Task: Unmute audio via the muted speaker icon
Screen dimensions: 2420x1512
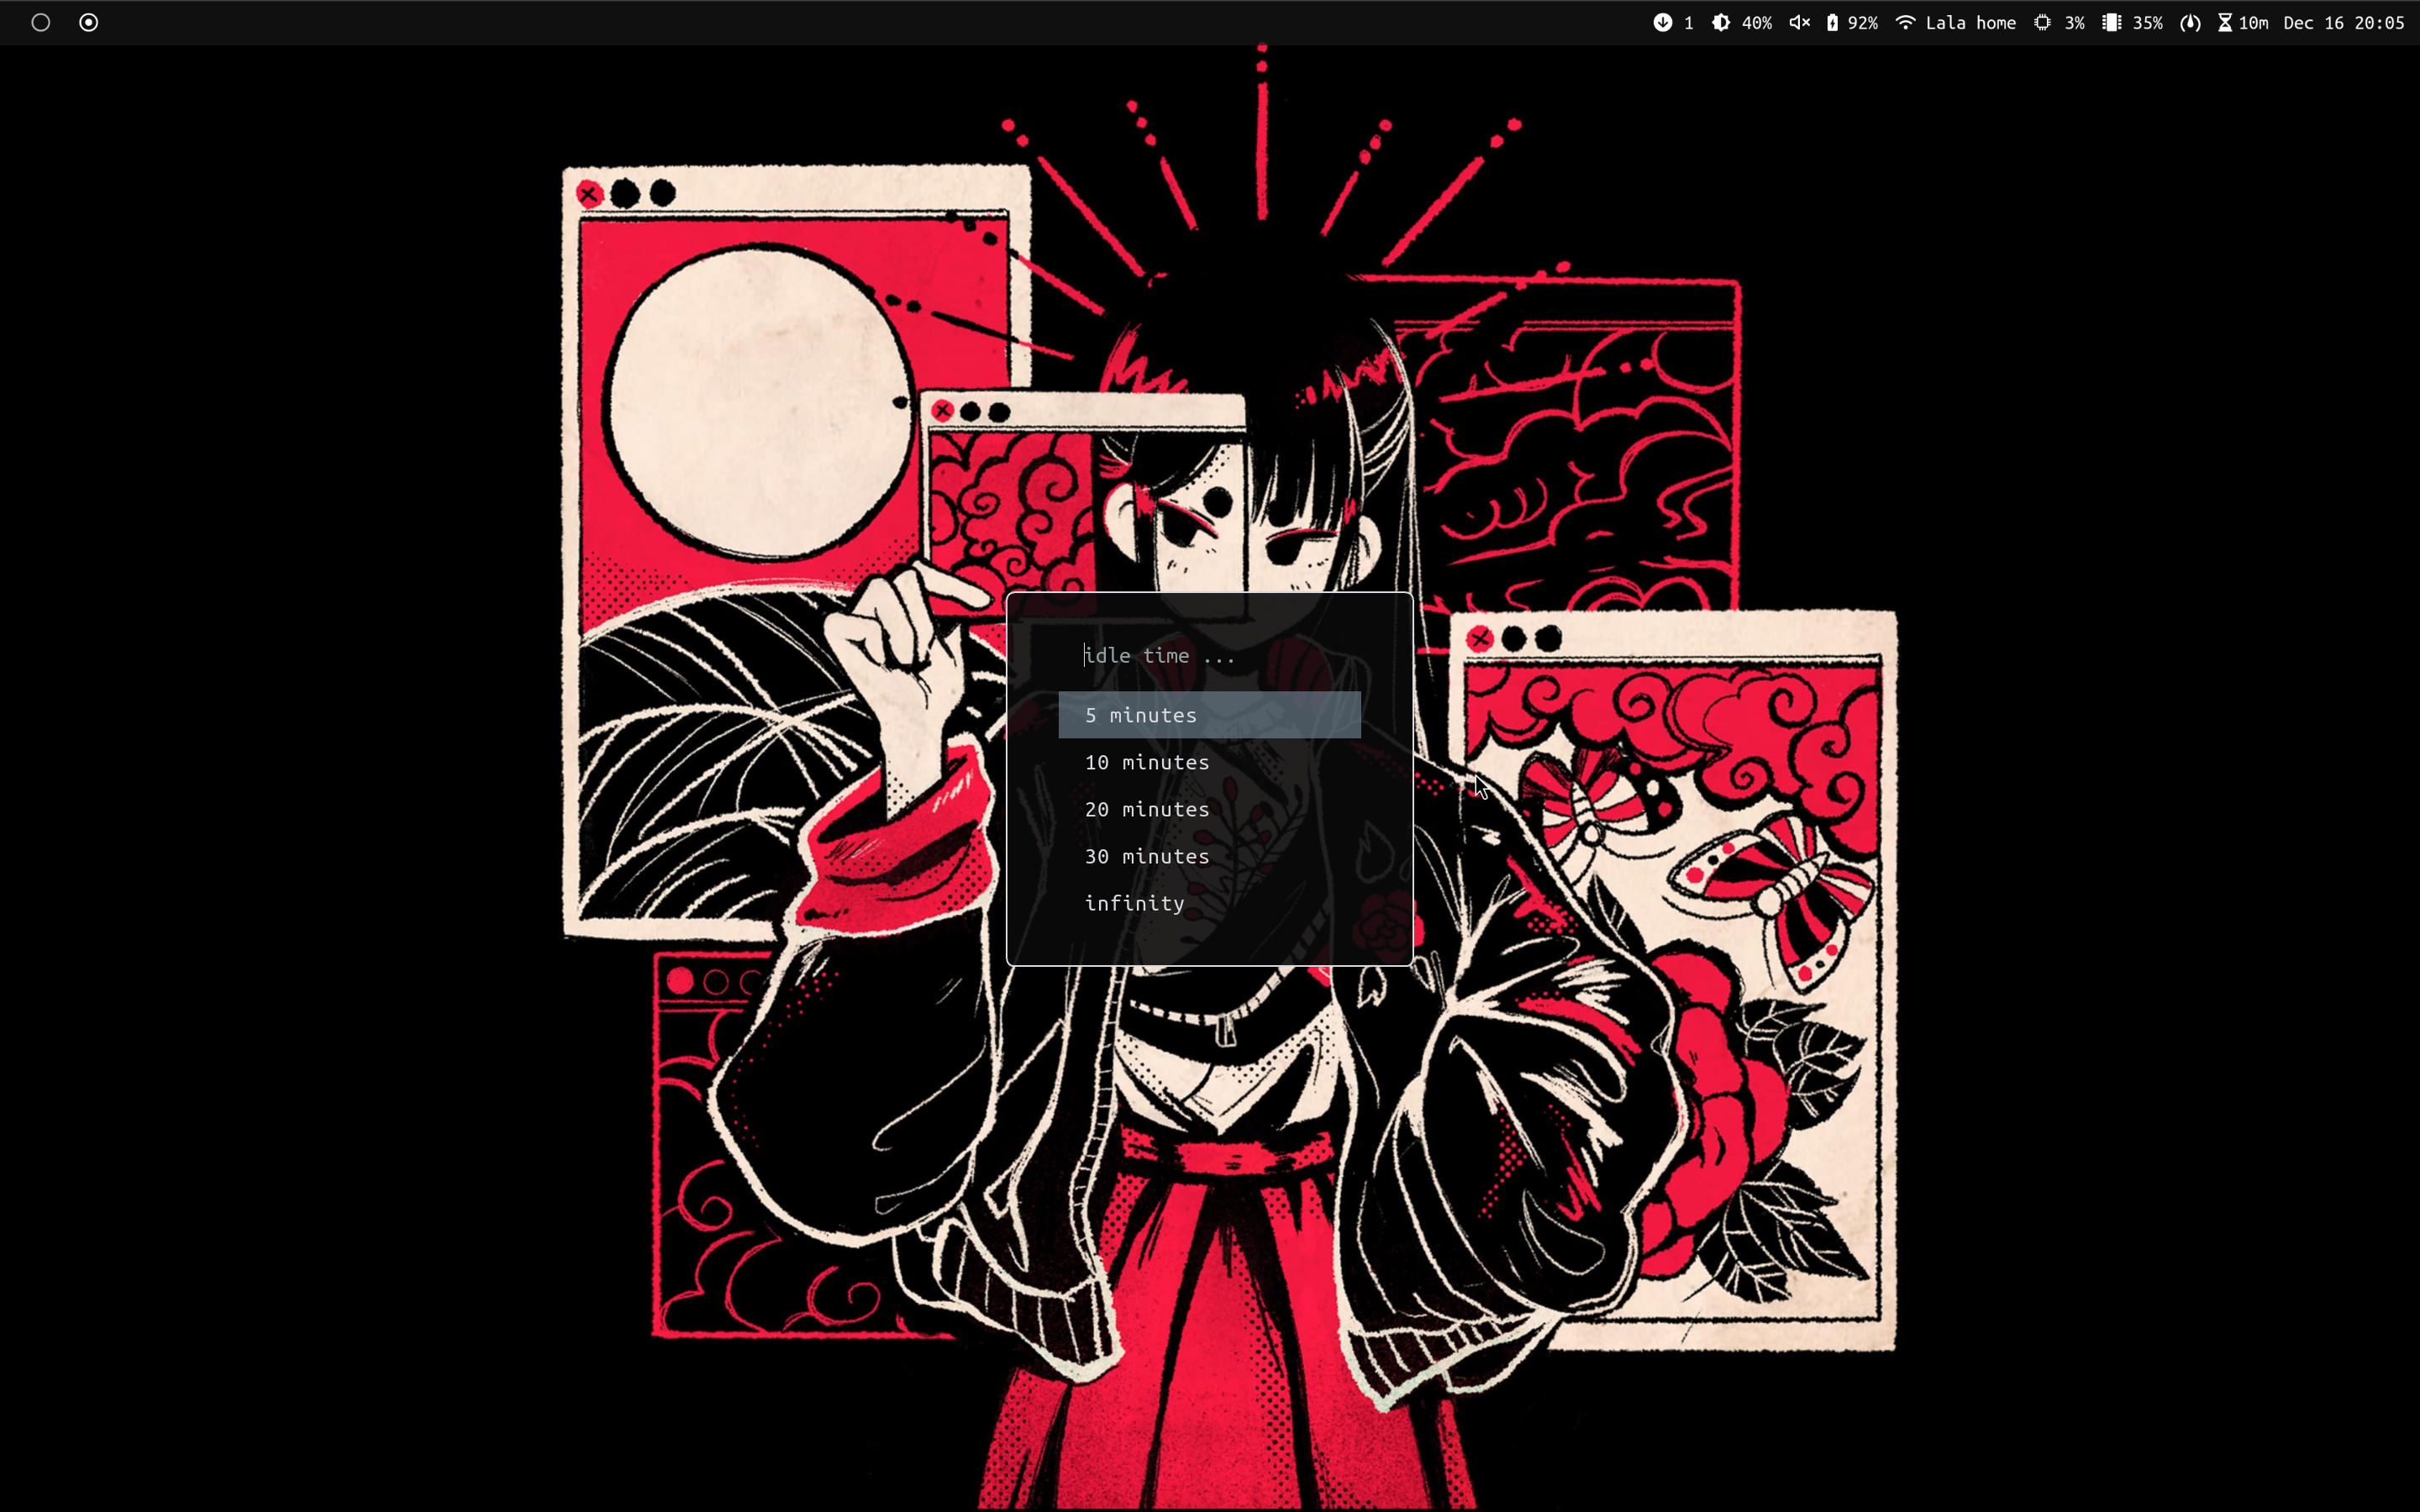Action: 1800,22
